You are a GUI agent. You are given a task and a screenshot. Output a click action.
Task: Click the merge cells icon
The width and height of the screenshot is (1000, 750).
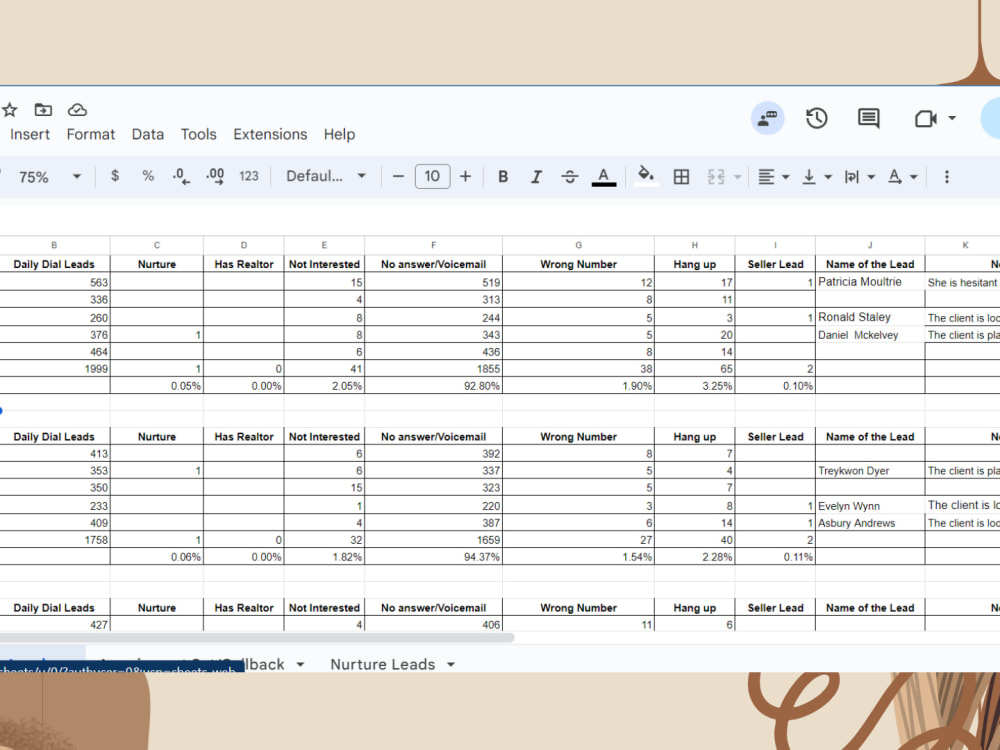pyautogui.click(x=716, y=176)
